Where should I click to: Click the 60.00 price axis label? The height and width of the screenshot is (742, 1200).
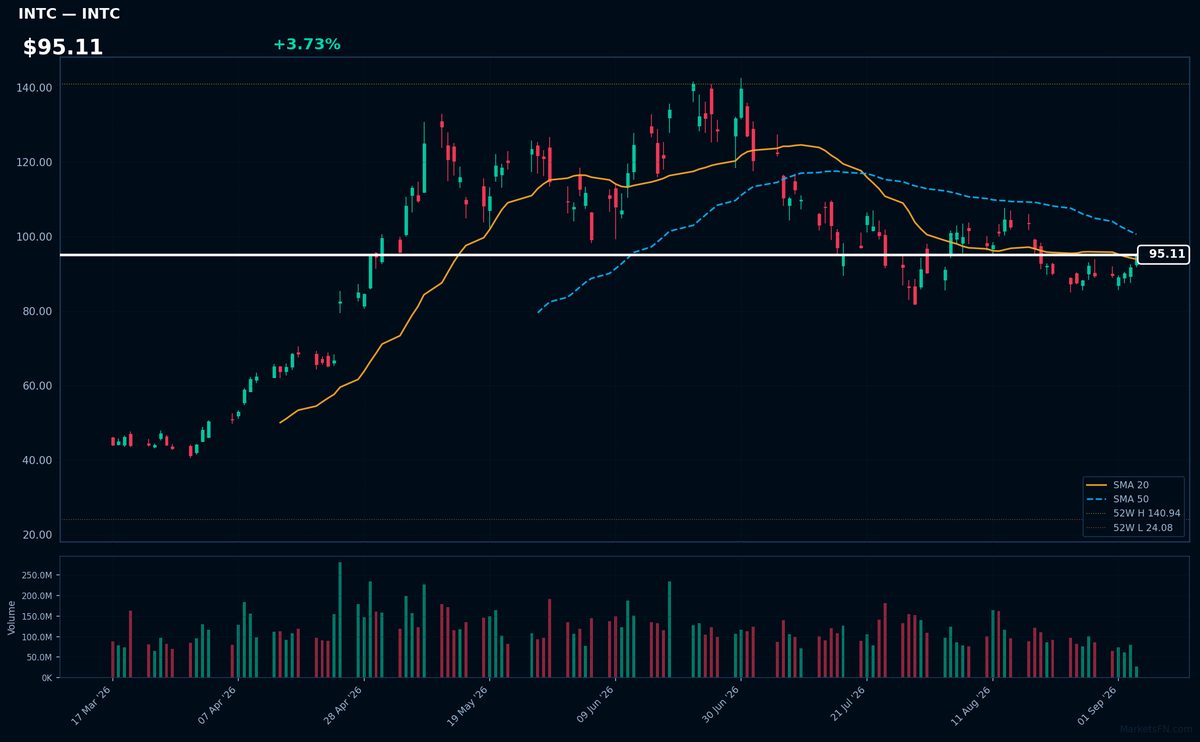coord(38,386)
